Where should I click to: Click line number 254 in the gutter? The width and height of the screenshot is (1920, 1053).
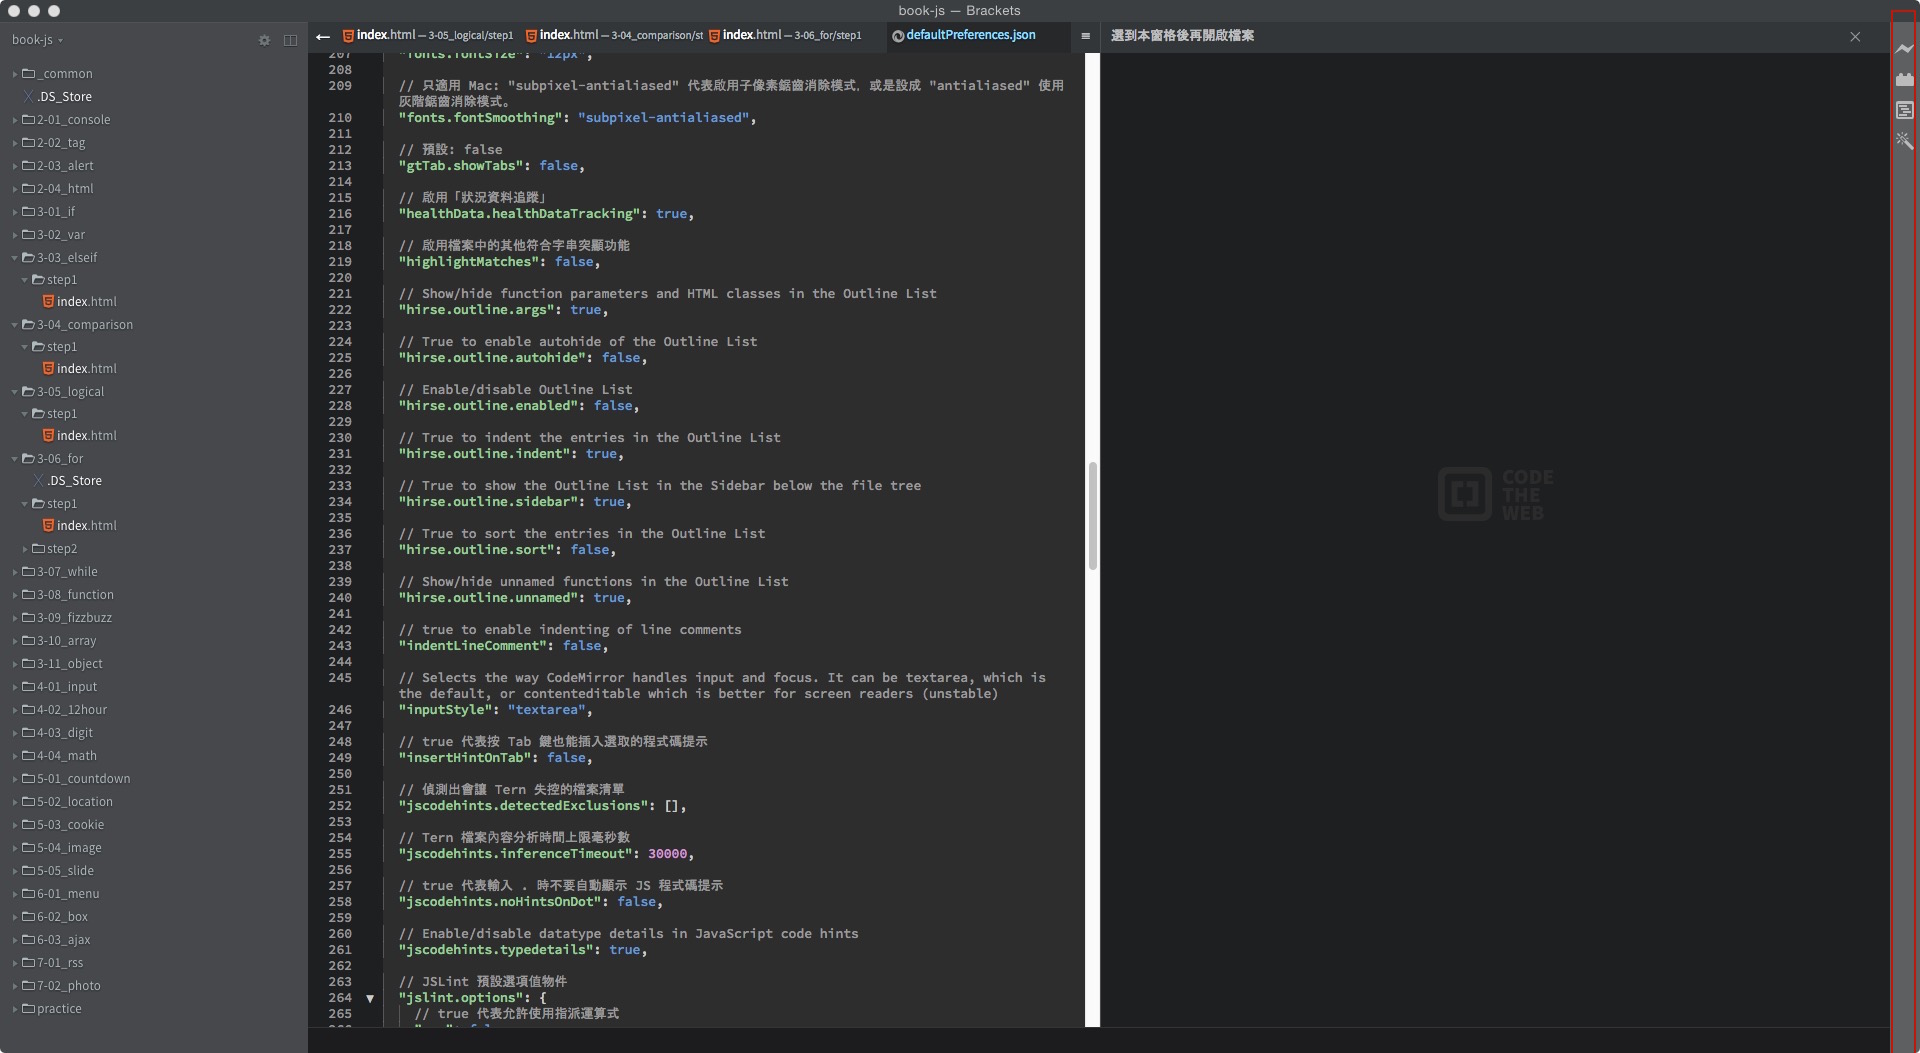tap(340, 838)
